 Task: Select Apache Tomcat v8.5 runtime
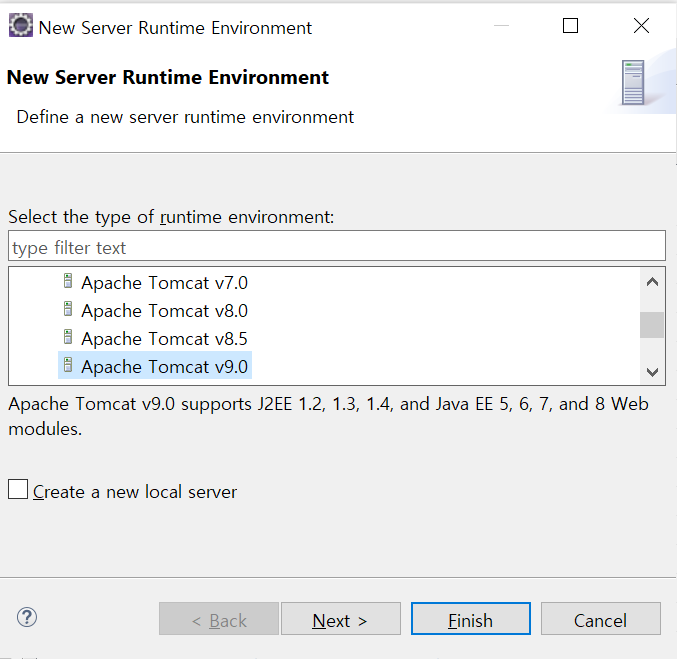click(x=164, y=339)
